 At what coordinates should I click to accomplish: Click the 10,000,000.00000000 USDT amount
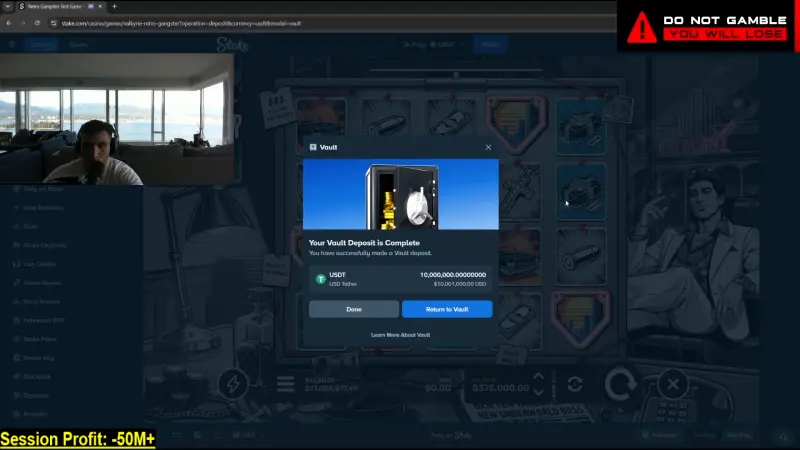pyautogui.click(x=453, y=275)
